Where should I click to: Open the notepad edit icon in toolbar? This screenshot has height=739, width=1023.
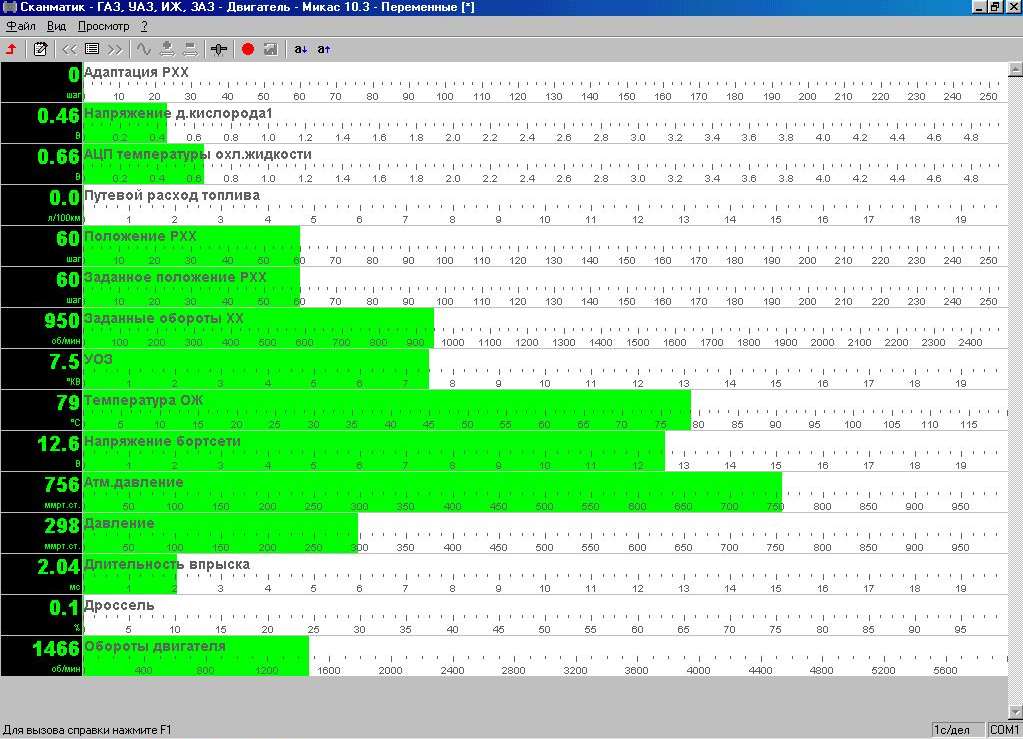41,48
